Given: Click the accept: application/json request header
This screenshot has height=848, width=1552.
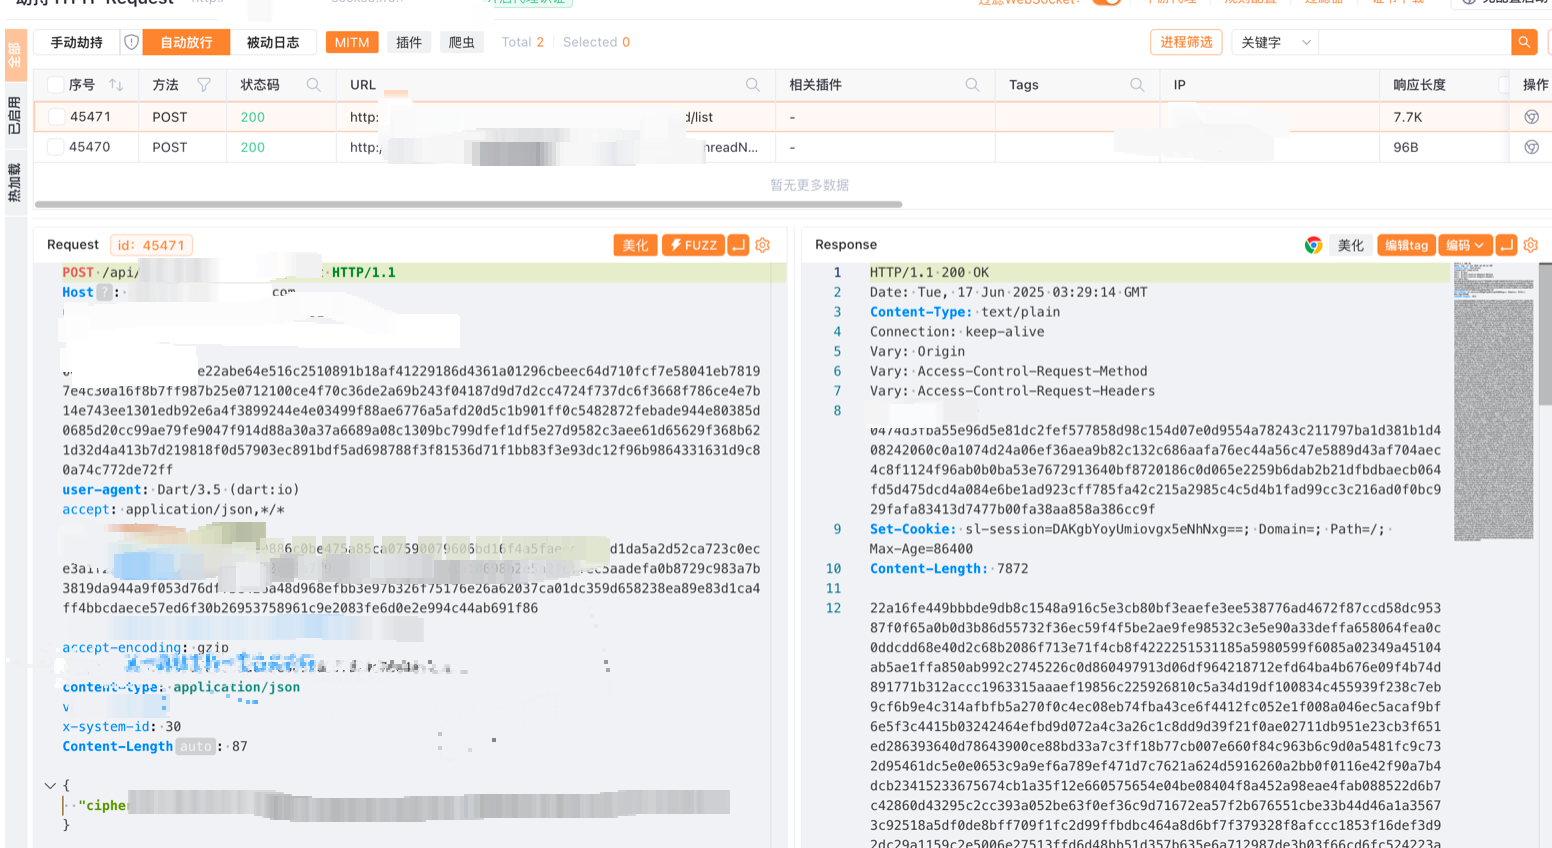Looking at the screenshot, I should coord(174,509).
